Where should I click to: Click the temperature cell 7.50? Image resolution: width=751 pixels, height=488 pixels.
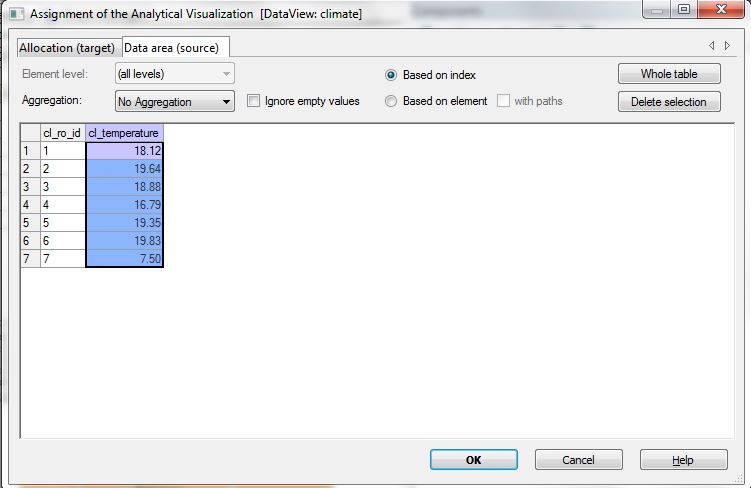tap(125, 259)
